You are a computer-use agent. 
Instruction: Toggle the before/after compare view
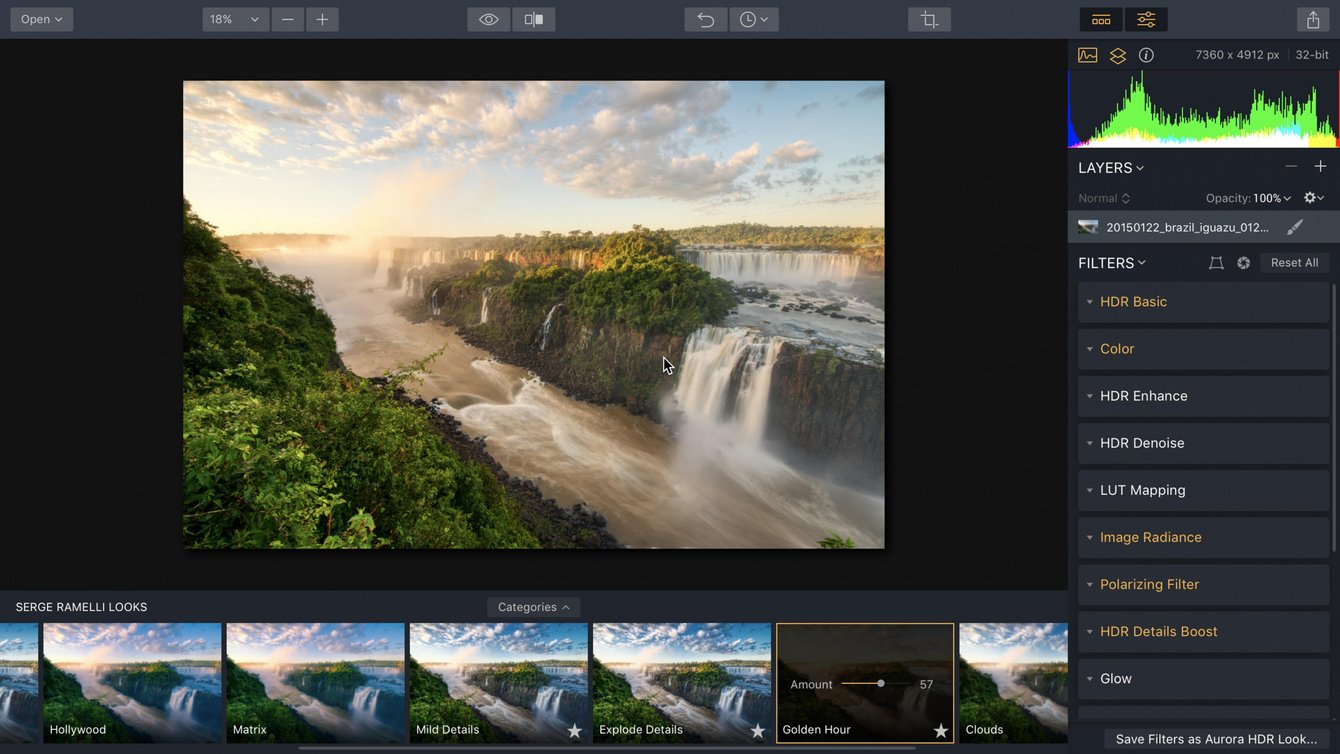(534, 19)
